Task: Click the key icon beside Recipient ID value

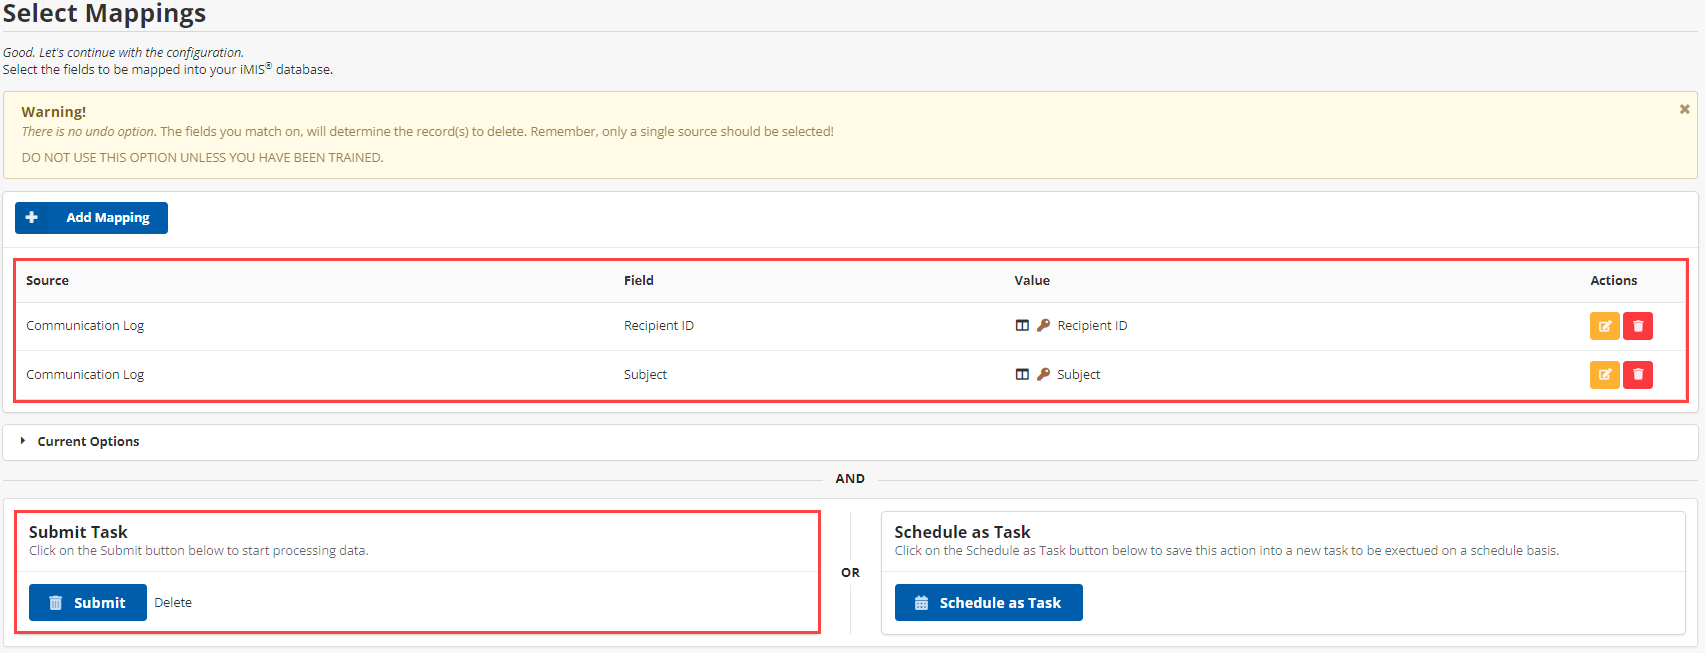Action: [1043, 326]
